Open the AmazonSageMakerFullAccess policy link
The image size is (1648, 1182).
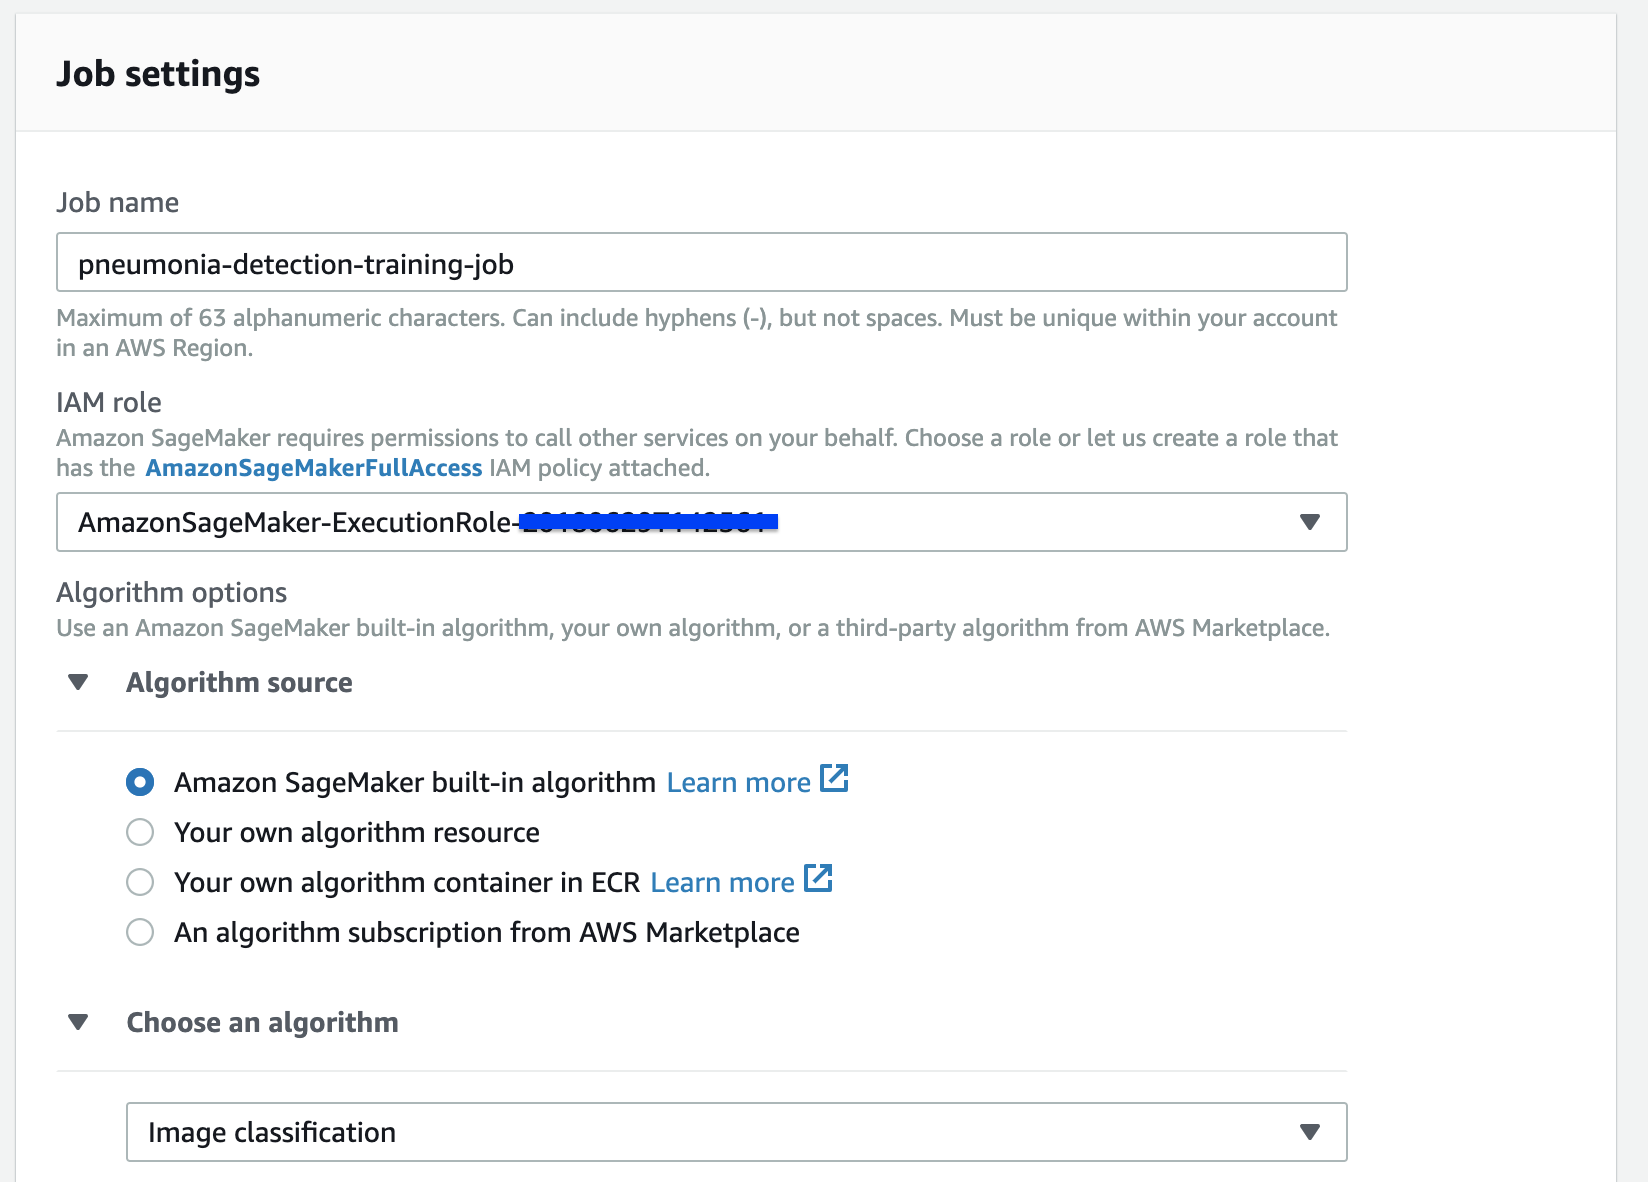[x=314, y=468]
